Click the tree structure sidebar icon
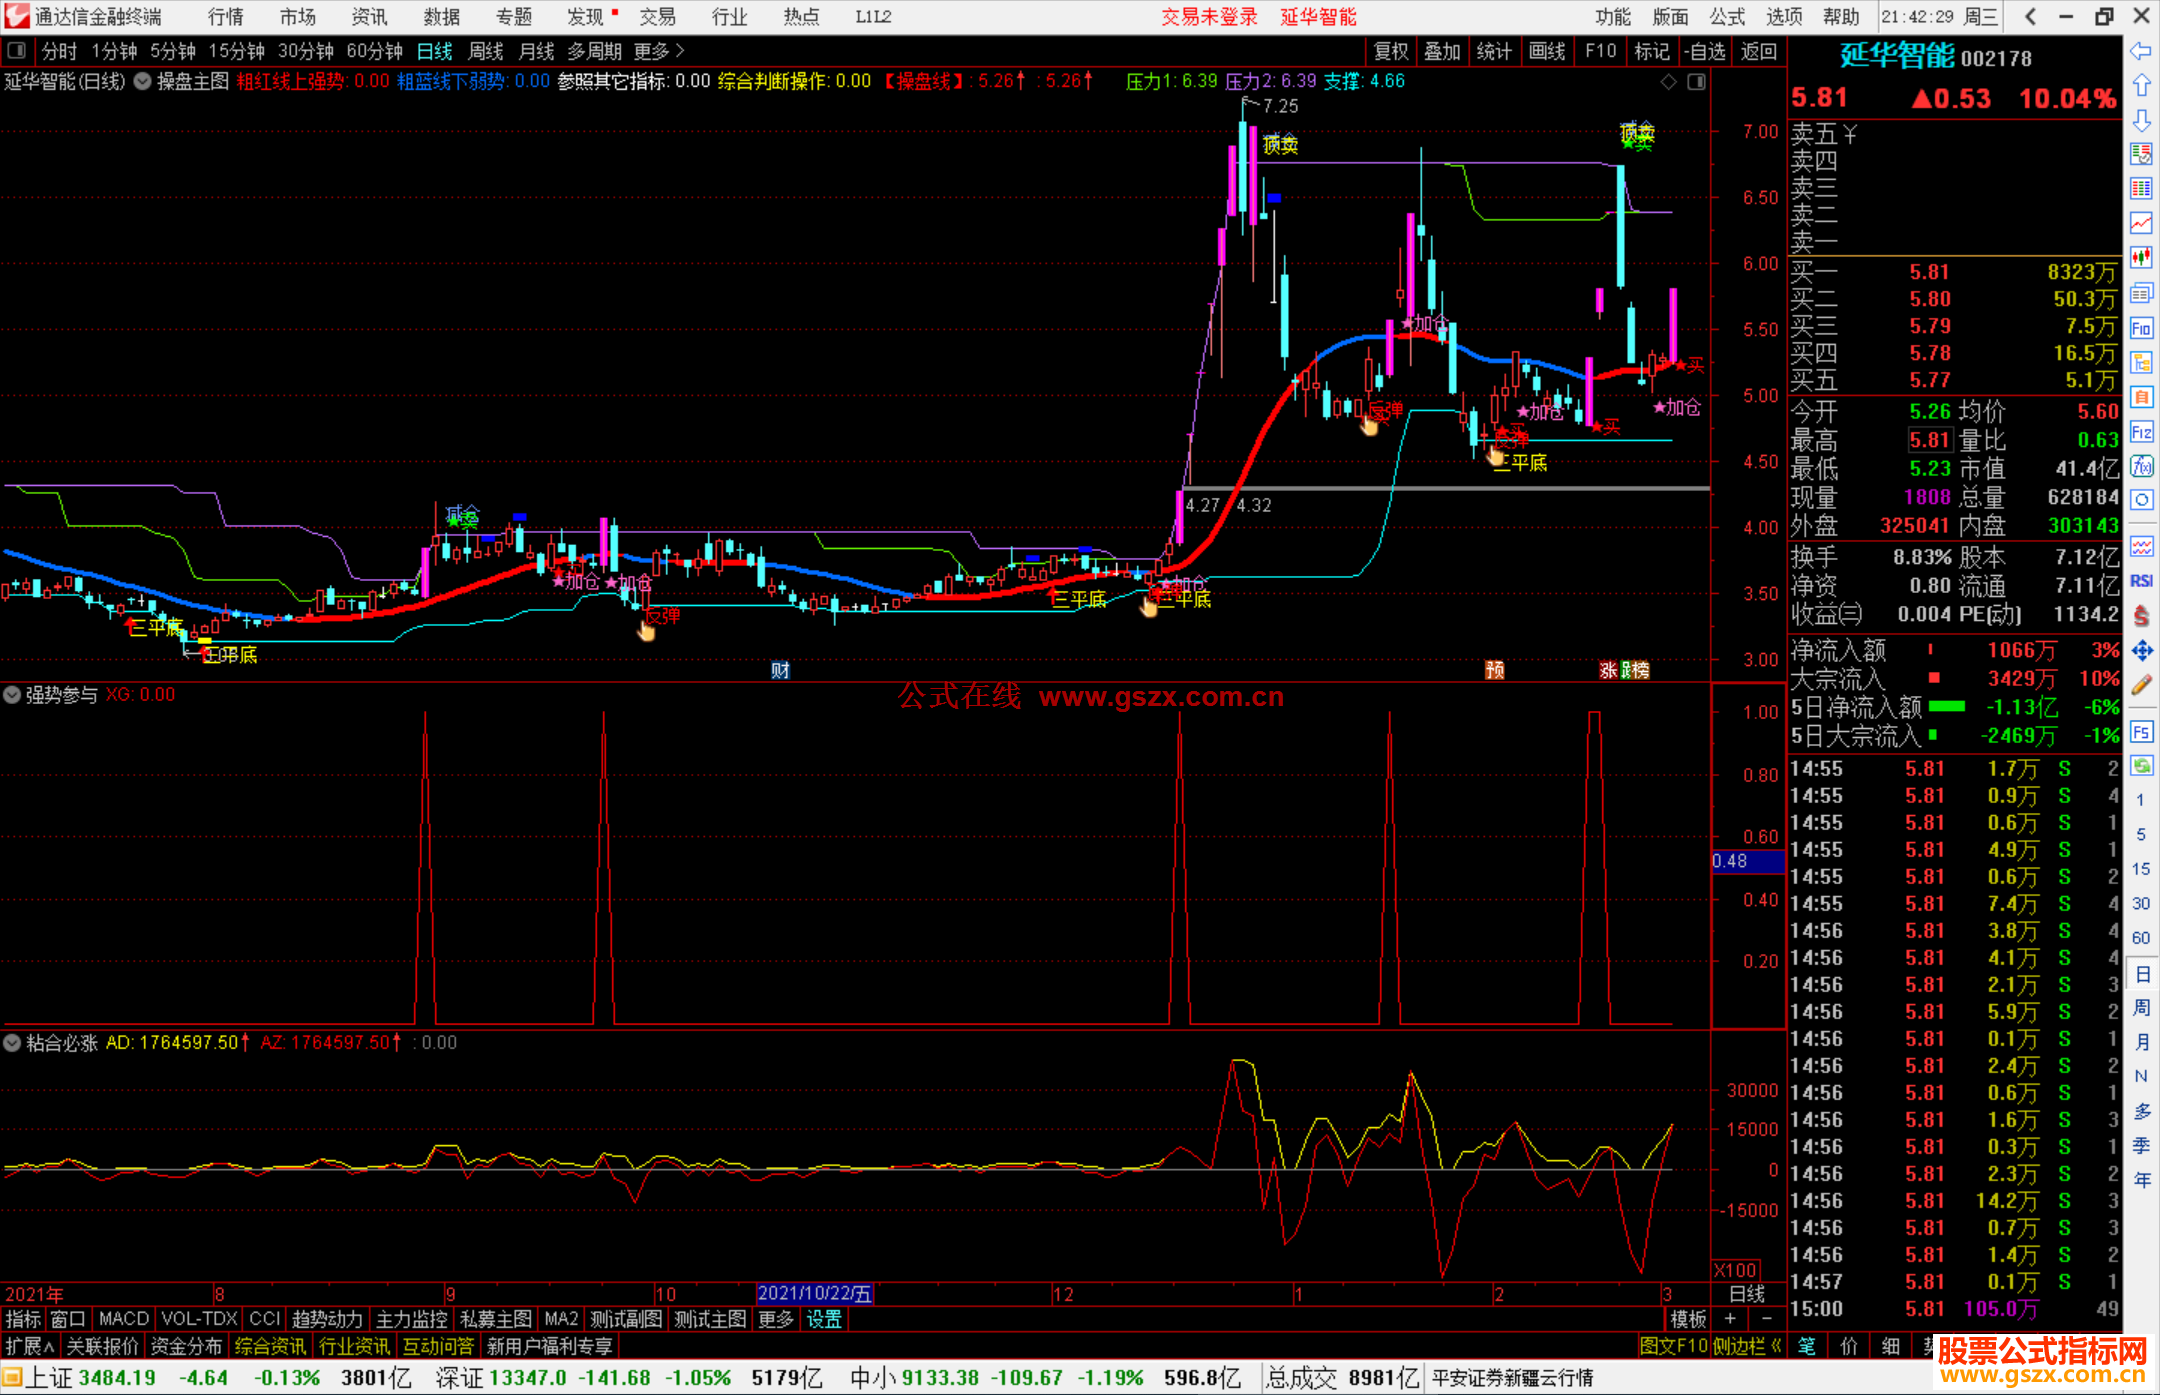 point(2141,362)
